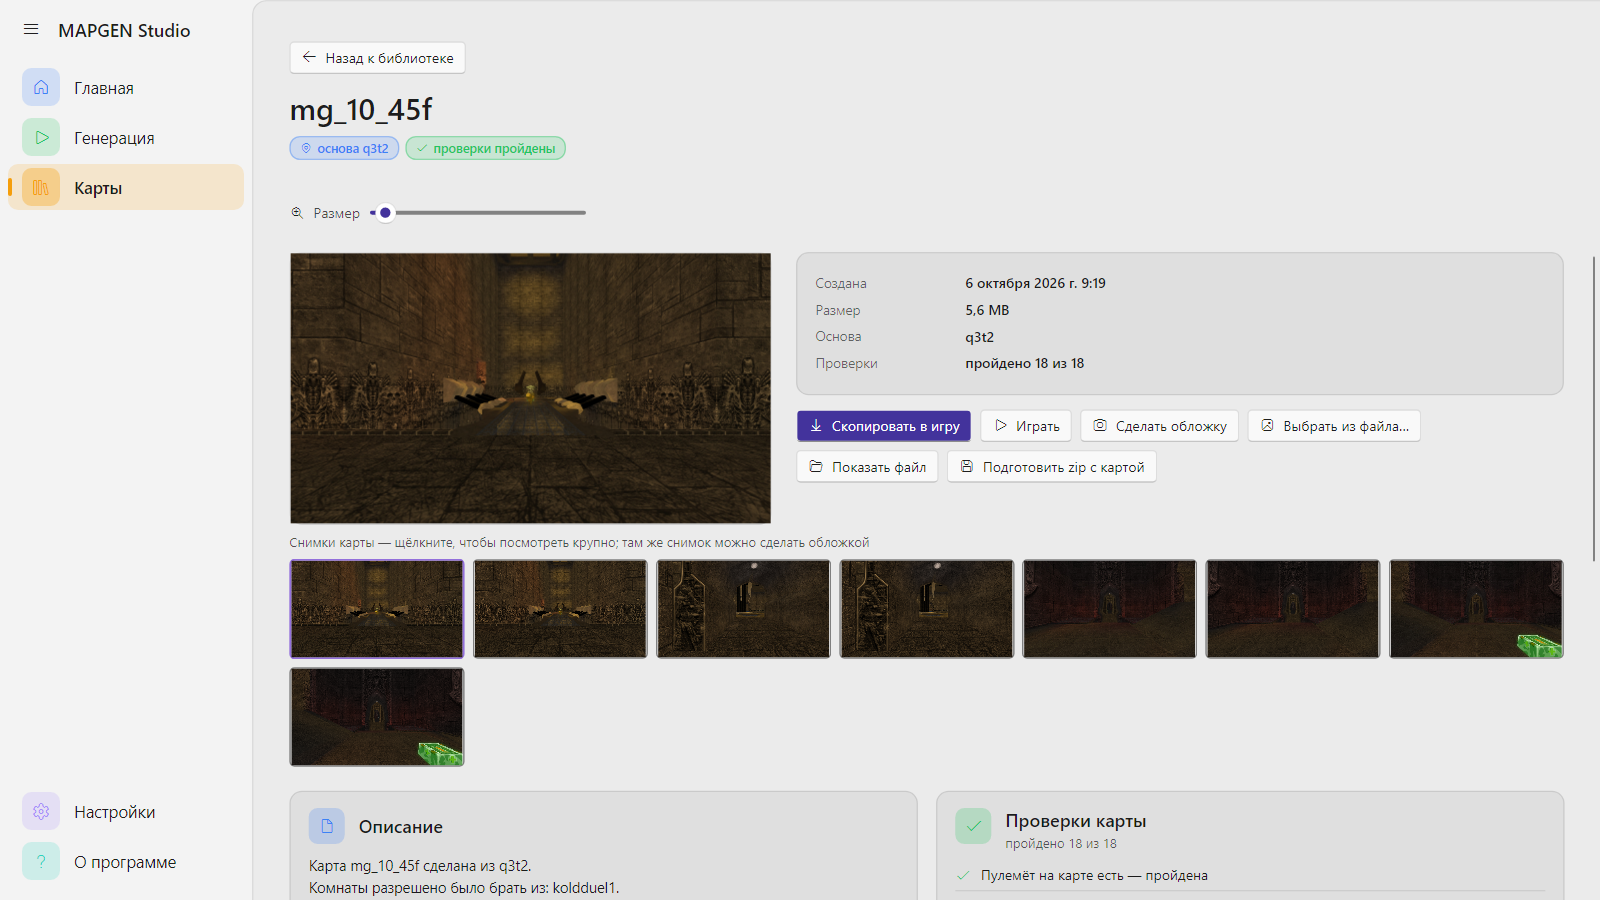
Task: Open the gear icon Настройки
Action: 41,811
